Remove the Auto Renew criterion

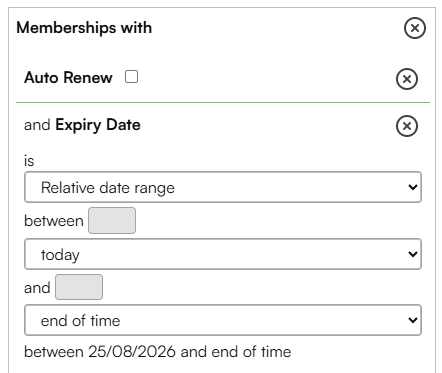click(407, 79)
